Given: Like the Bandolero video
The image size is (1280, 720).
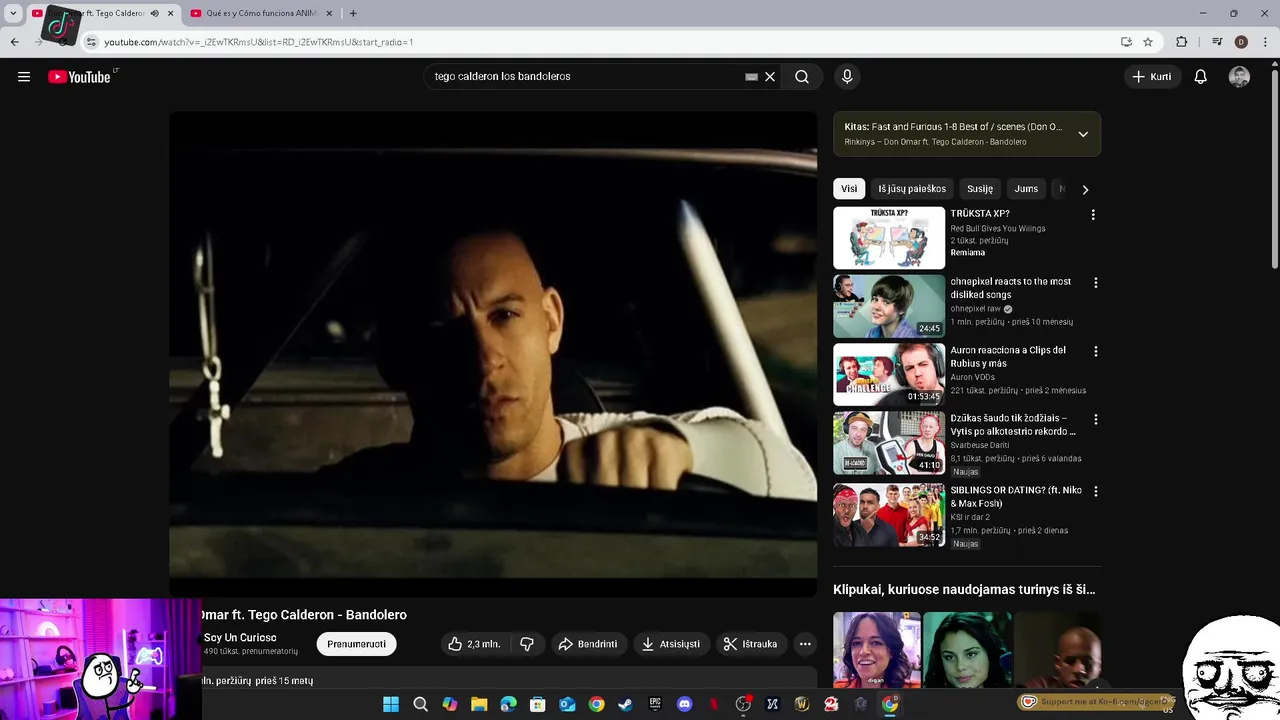Looking at the screenshot, I should coord(474,644).
